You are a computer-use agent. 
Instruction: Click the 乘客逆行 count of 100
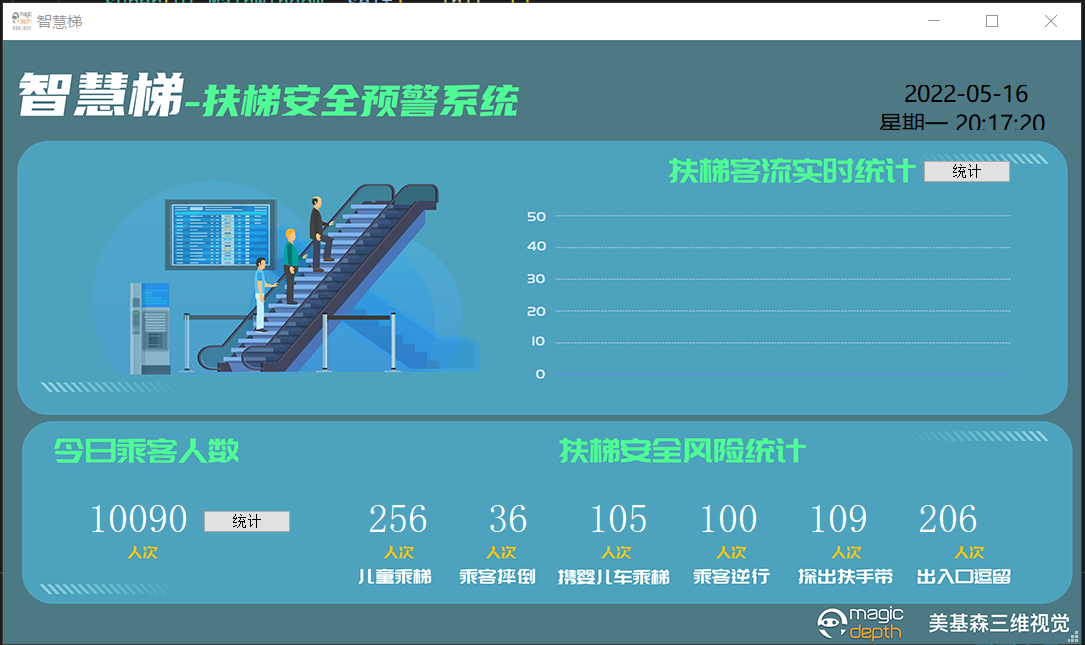728,520
